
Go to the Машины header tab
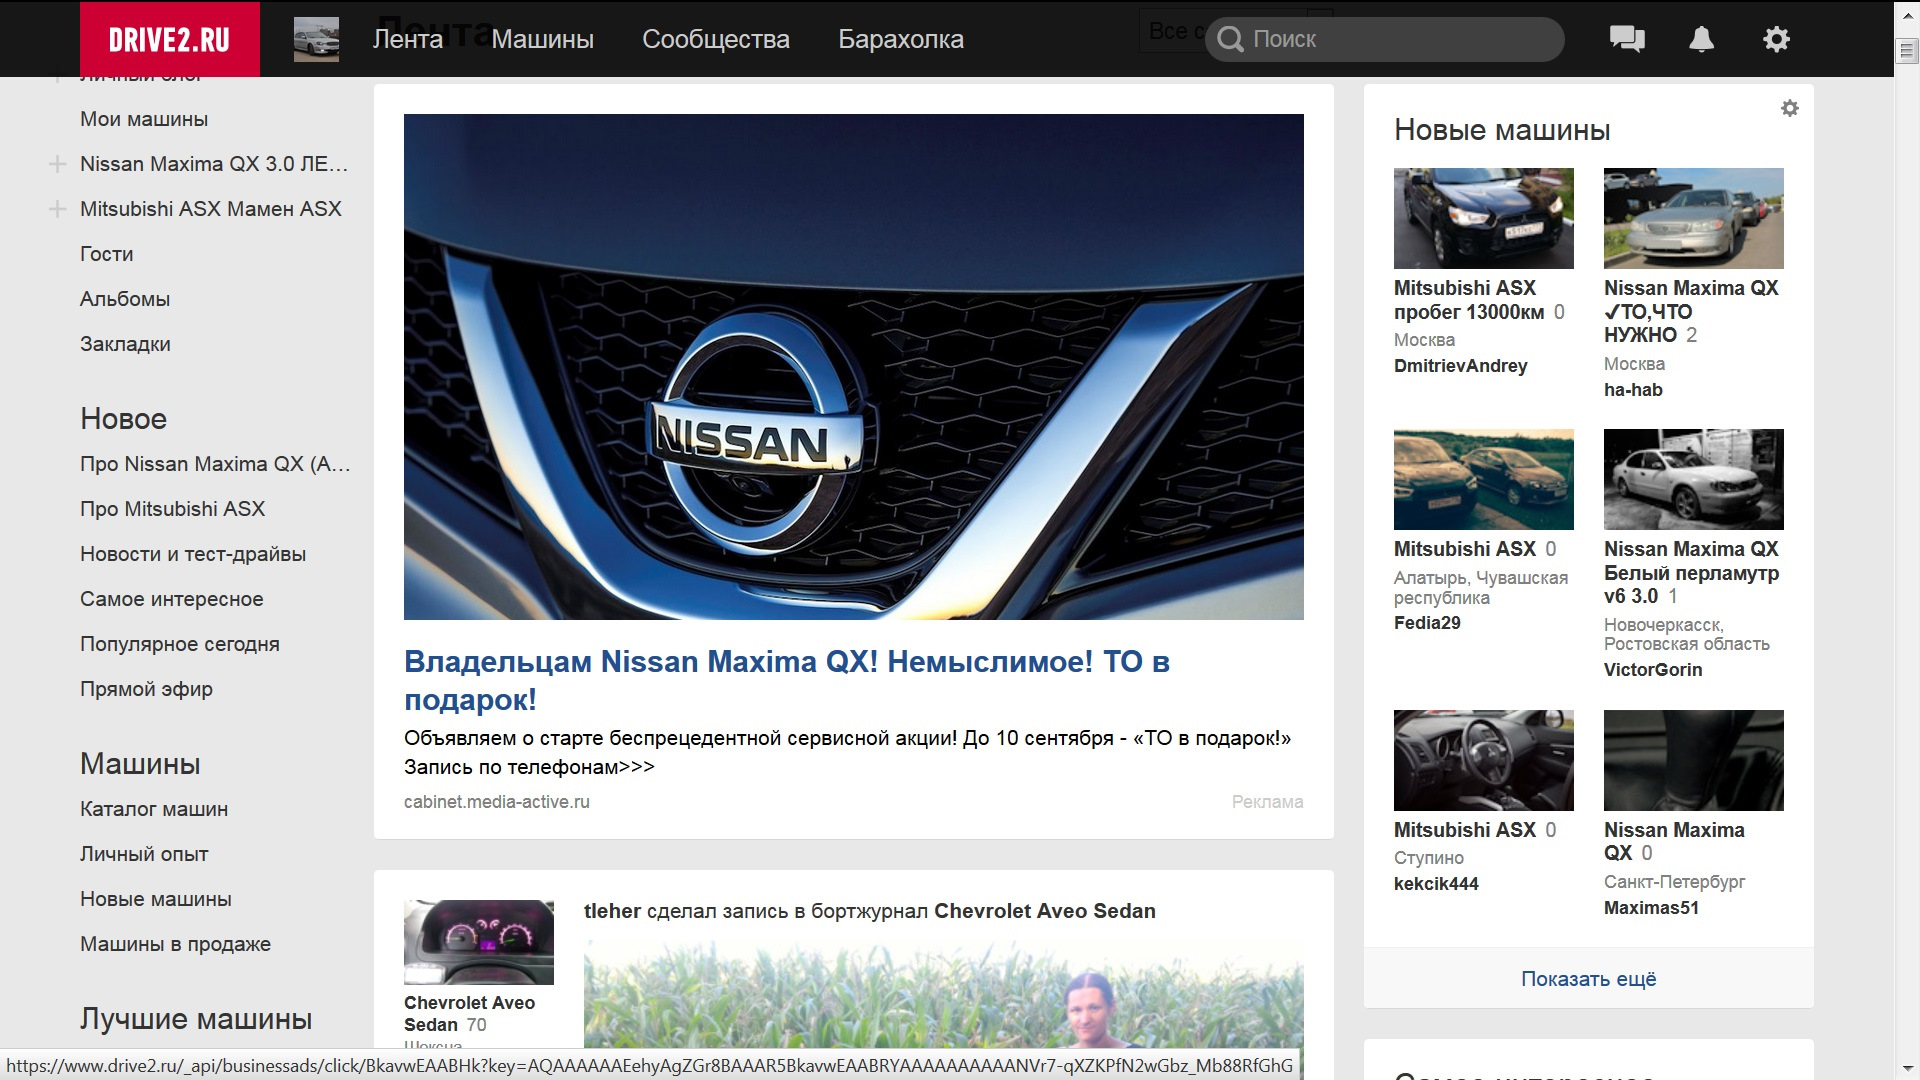pyautogui.click(x=543, y=39)
